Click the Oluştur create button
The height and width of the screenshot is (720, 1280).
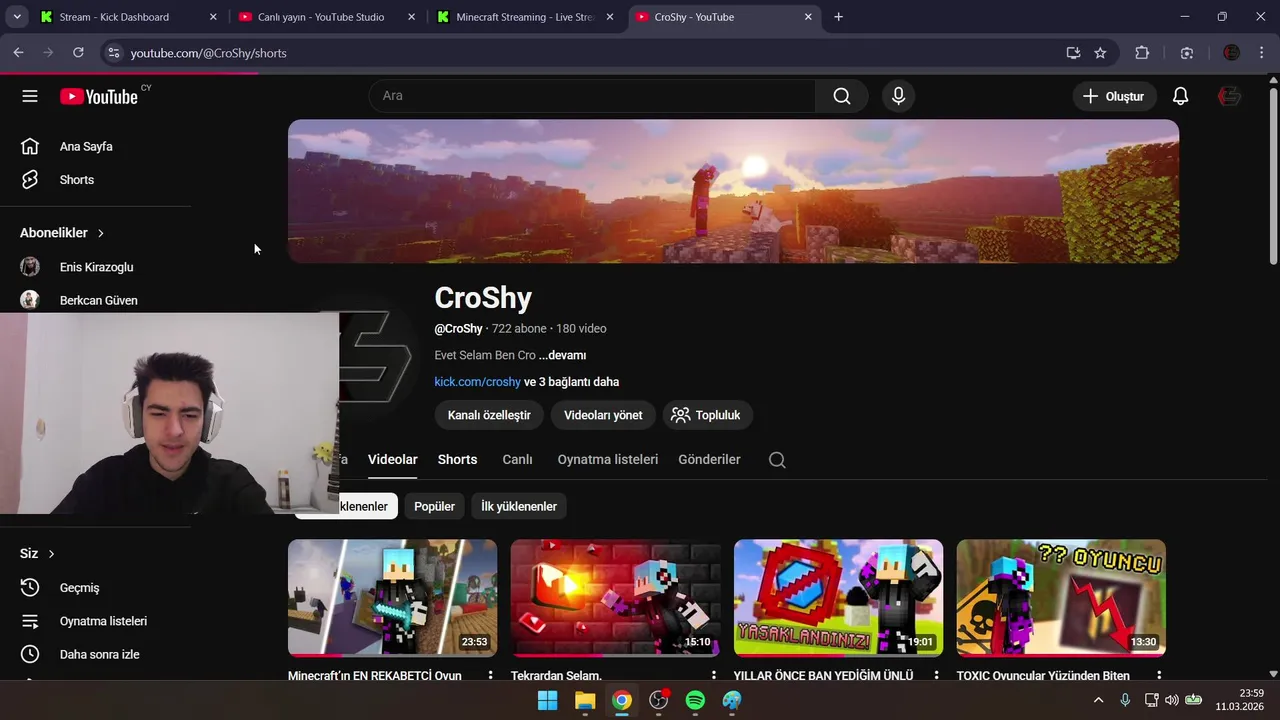click(x=1114, y=96)
